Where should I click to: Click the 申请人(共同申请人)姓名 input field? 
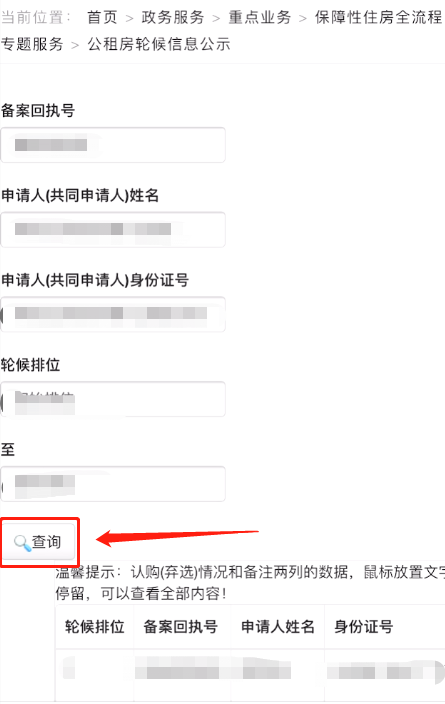[x=113, y=229]
